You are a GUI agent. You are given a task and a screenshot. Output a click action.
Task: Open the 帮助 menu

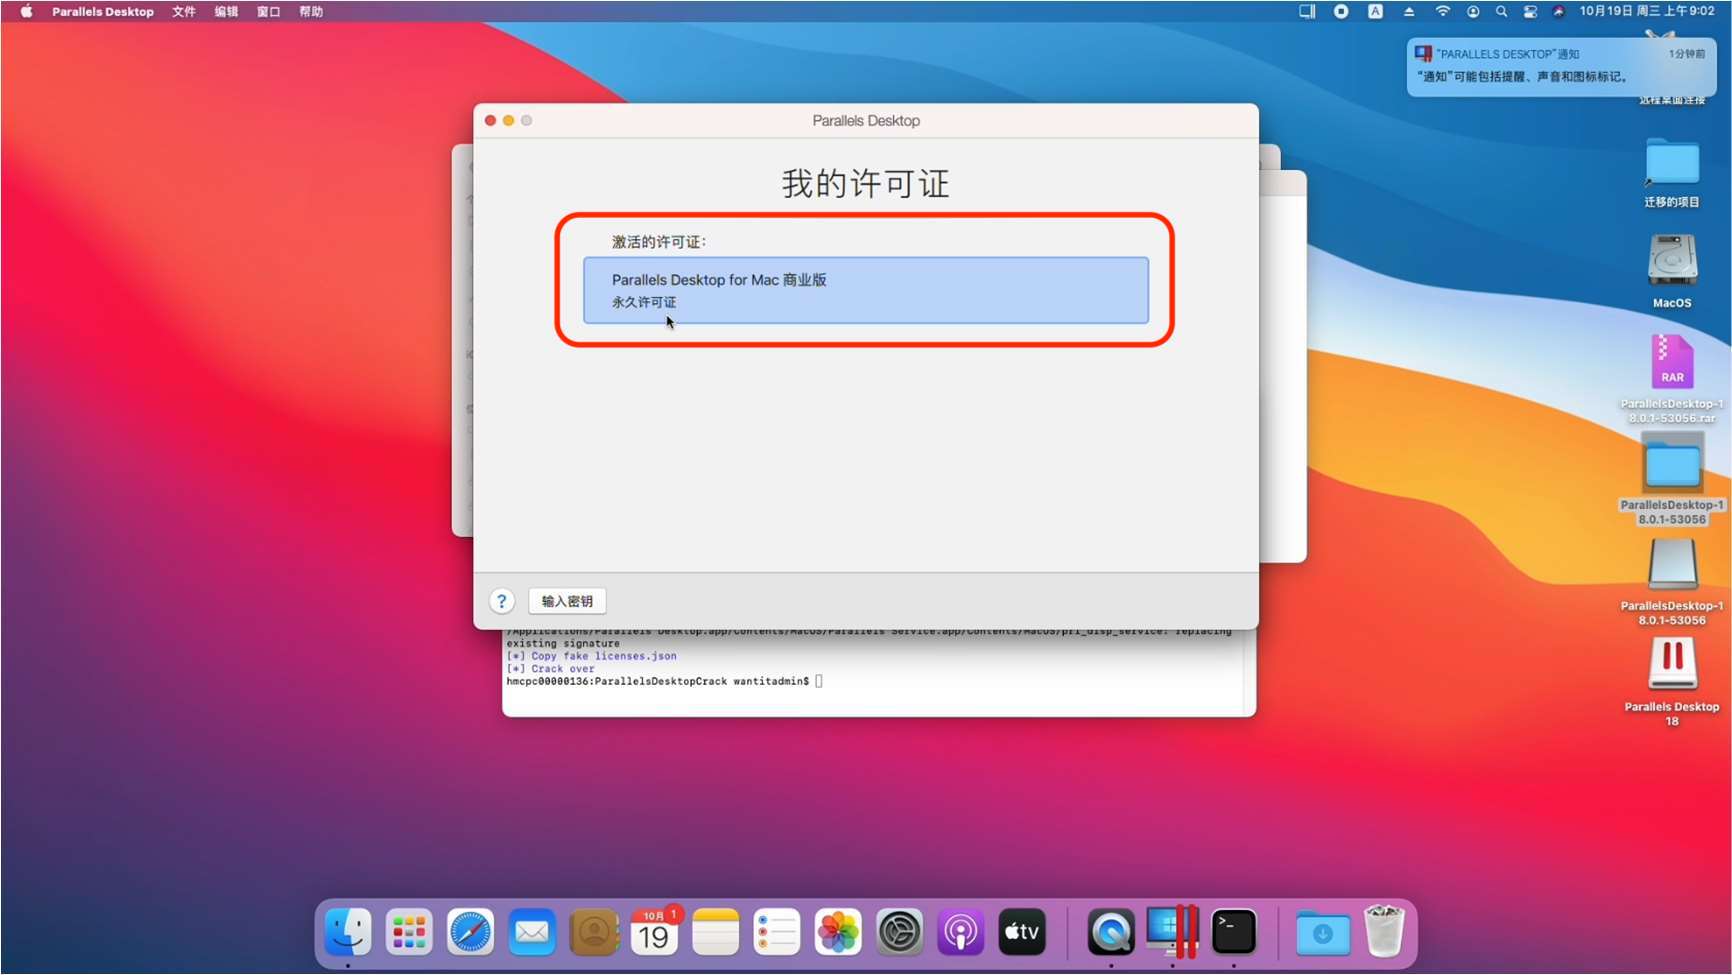pyautogui.click(x=311, y=12)
